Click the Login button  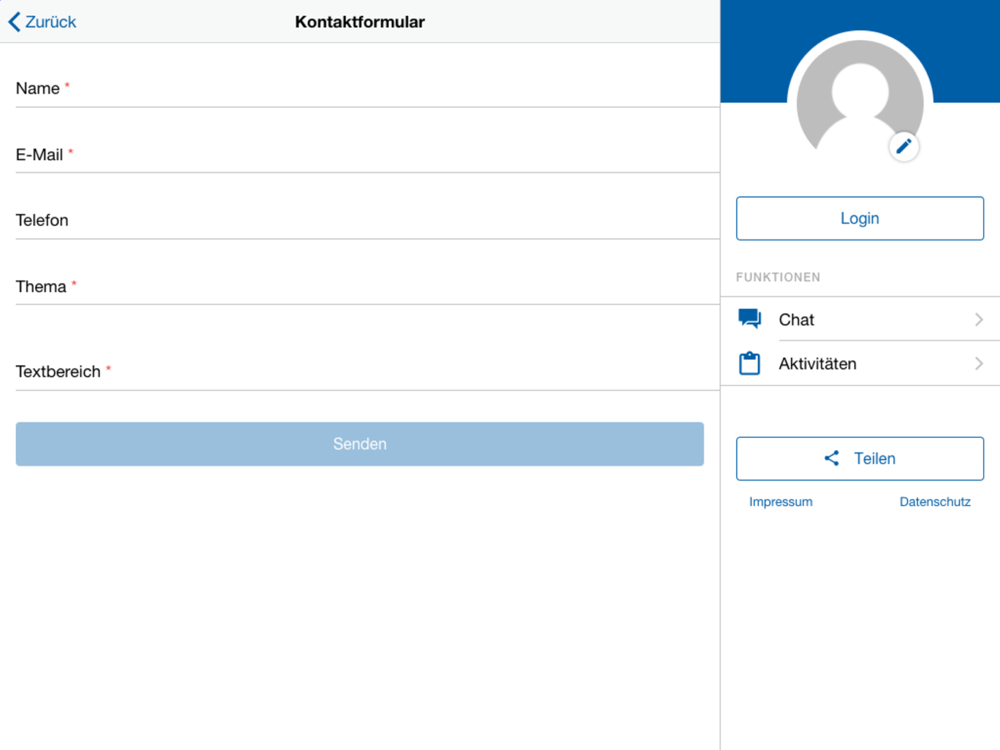pyautogui.click(x=860, y=218)
